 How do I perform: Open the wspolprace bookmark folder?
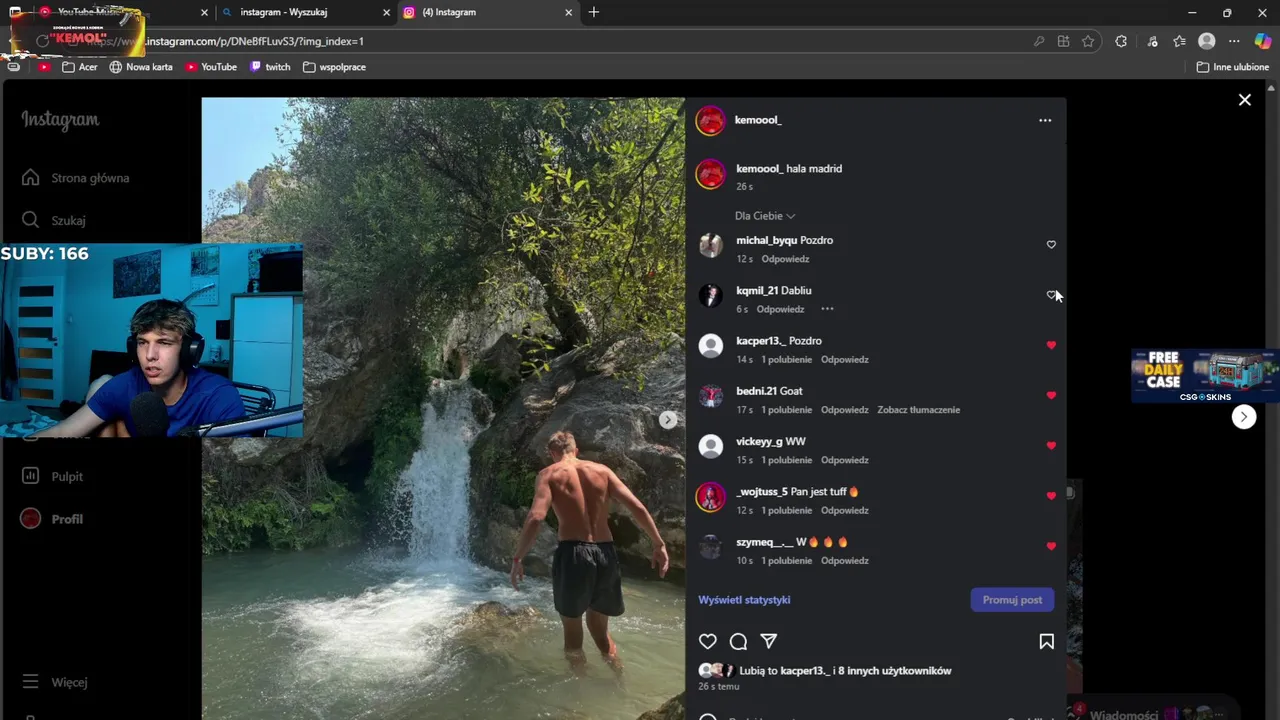[x=334, y=67]
